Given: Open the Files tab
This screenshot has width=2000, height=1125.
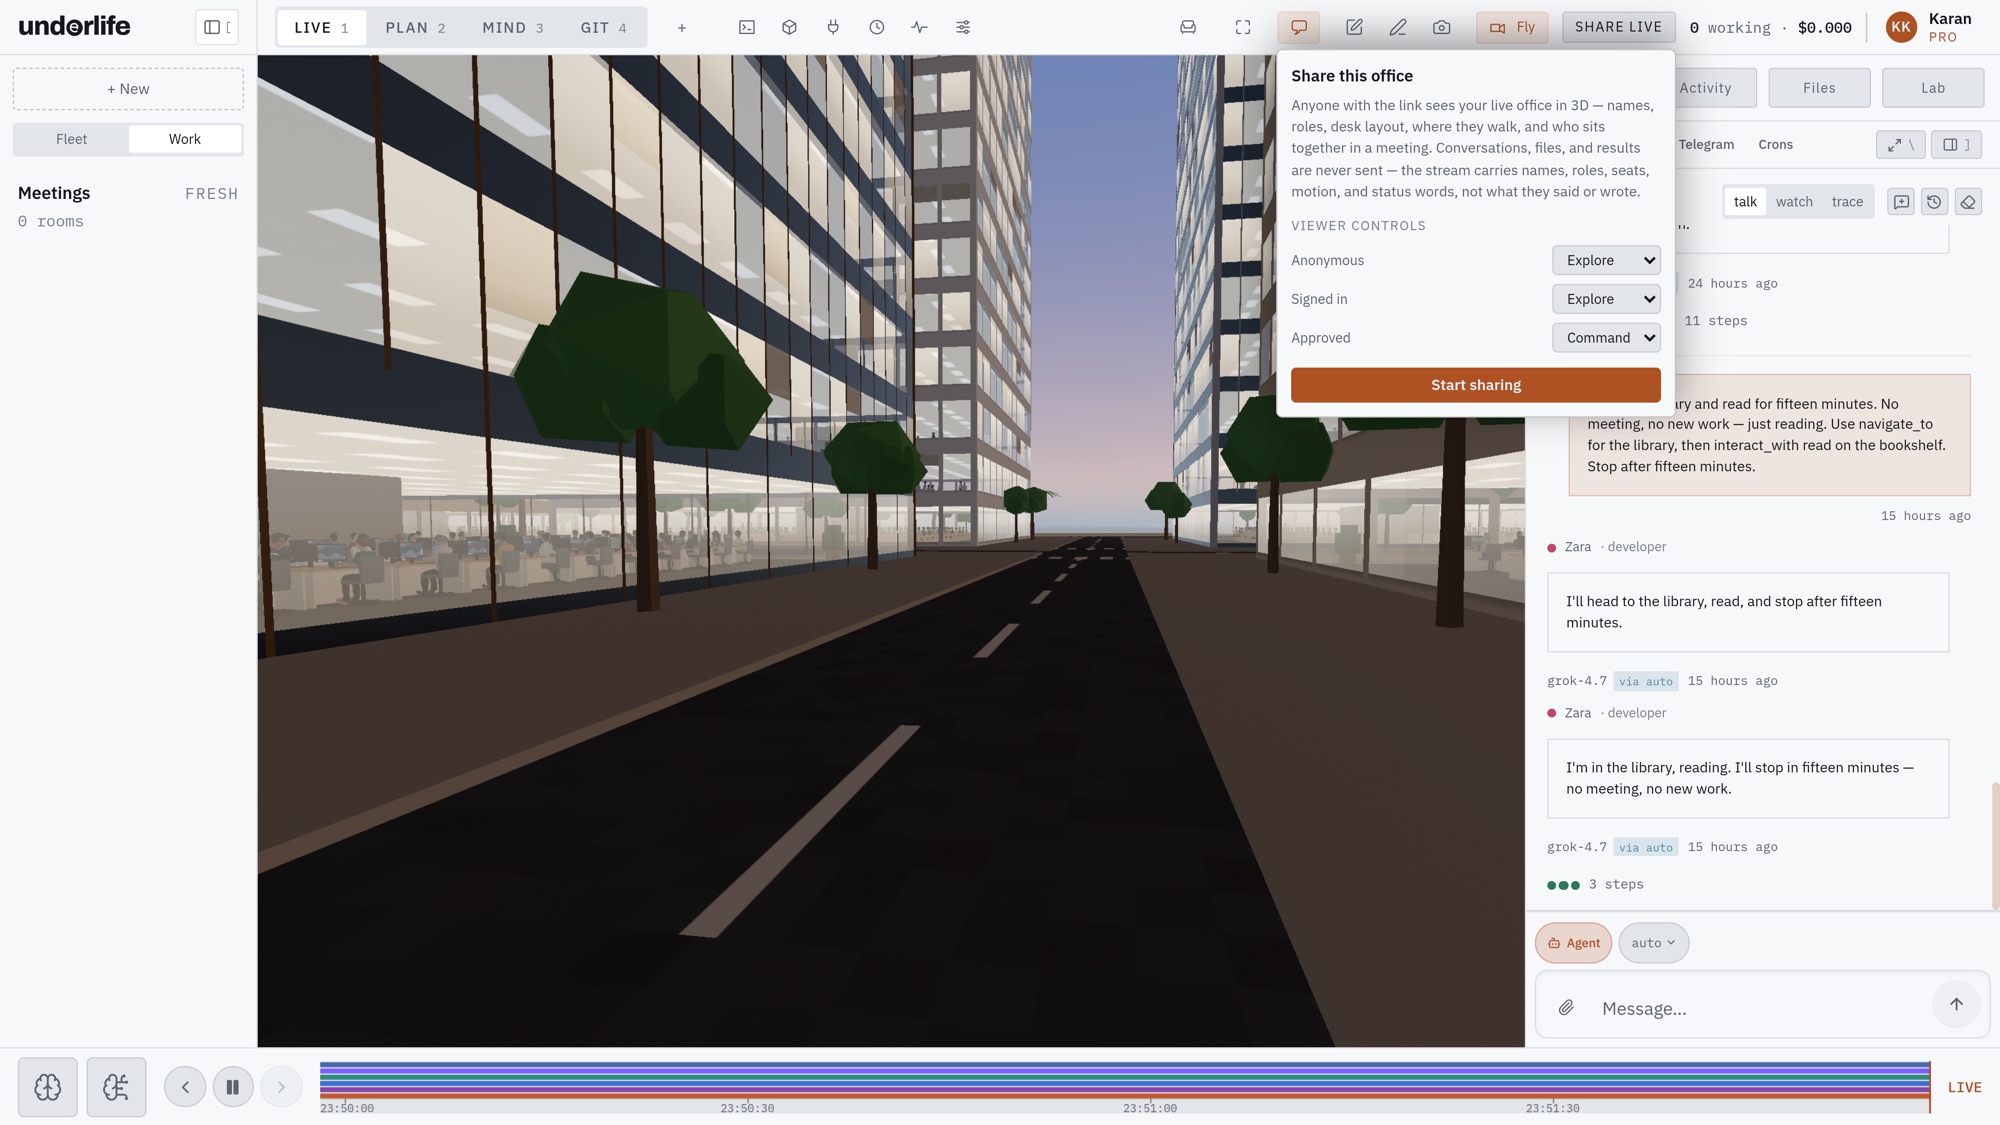Looking at the screenshot, I should (1819, 88).
